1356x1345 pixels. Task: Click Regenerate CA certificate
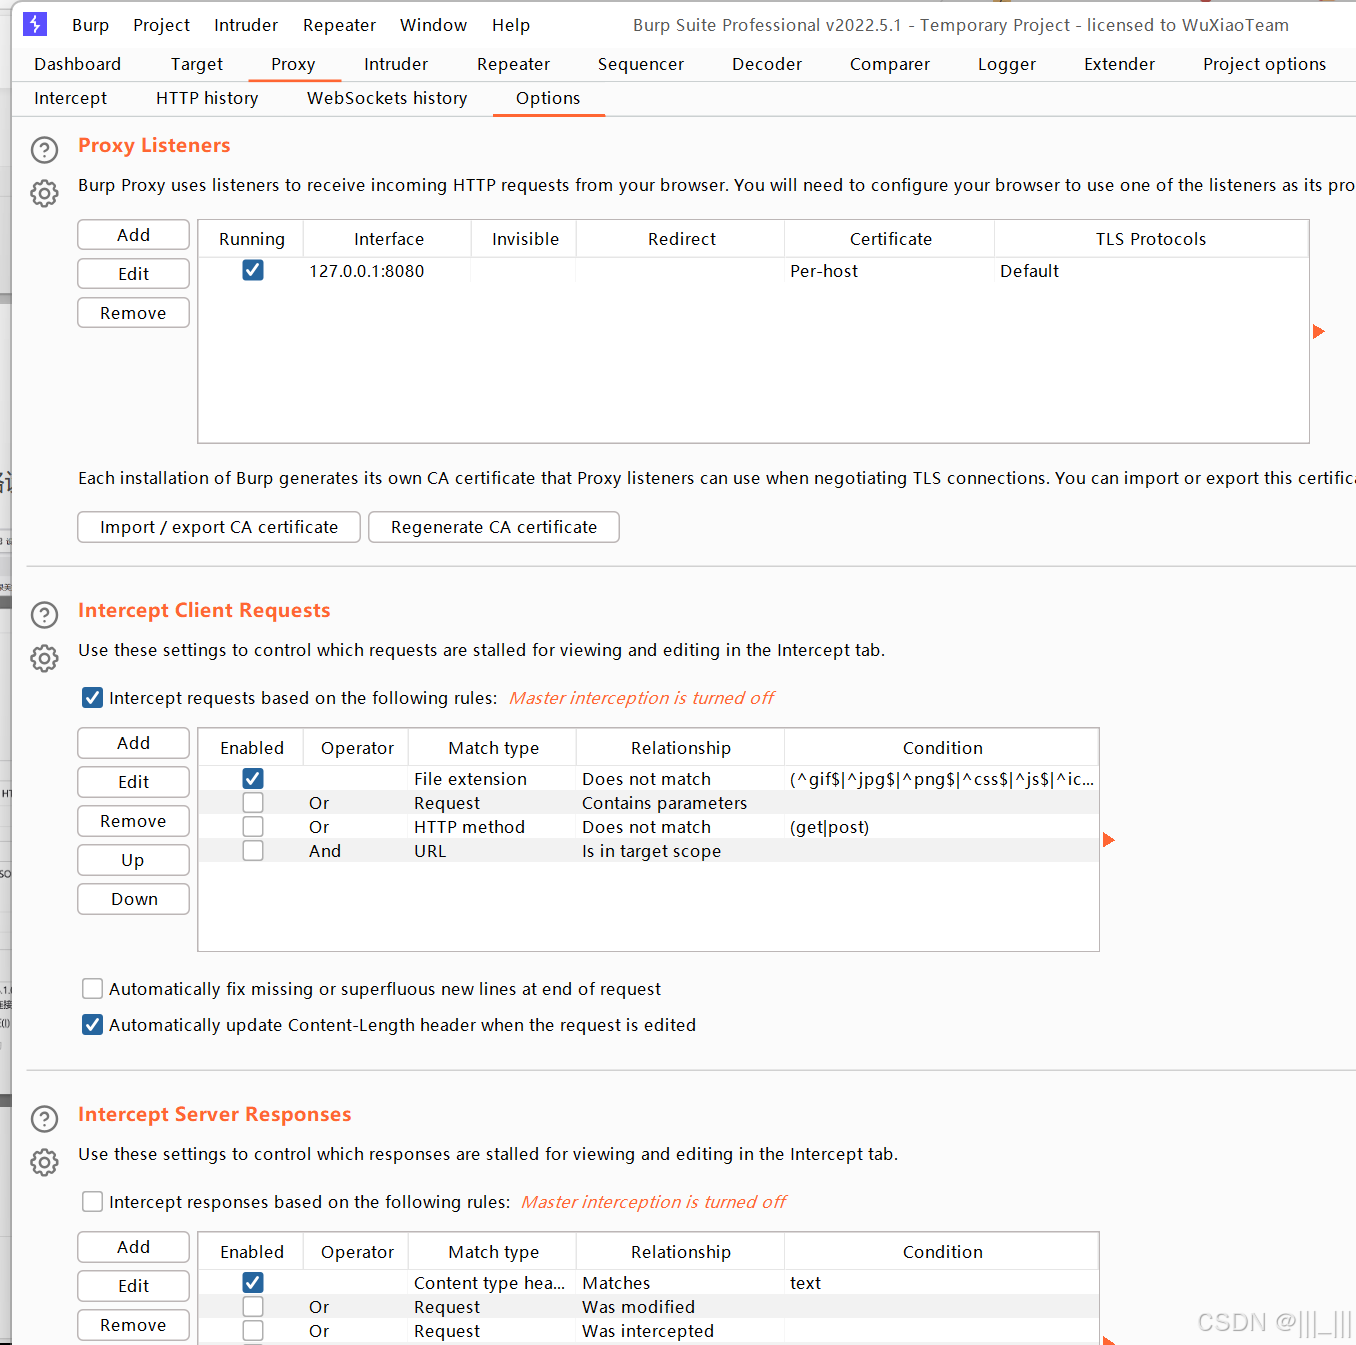494,527
